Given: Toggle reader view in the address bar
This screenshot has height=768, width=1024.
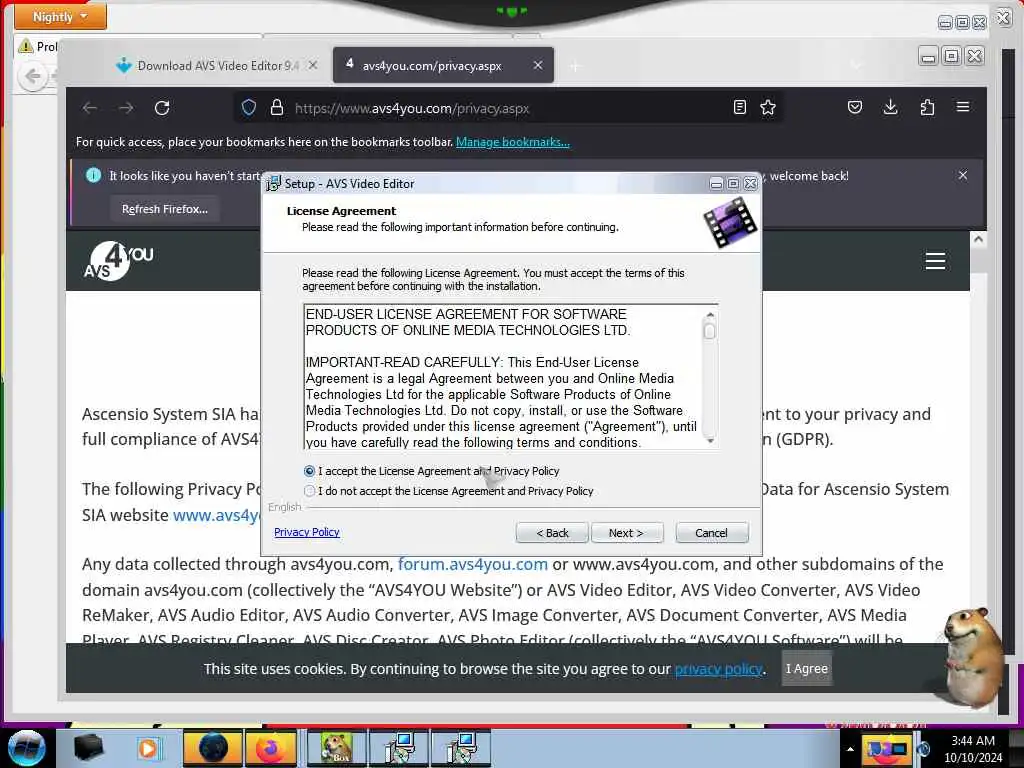Looking at the screenshot, I should (x=739, y=107).
